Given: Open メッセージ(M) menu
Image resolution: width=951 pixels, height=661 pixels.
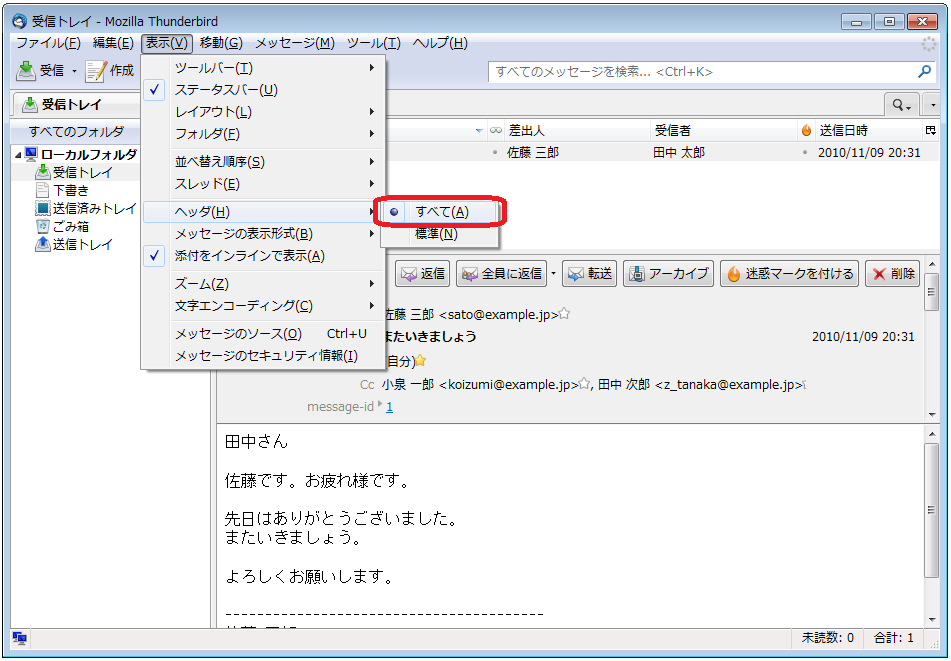Looking at the screenshot, I should [295, 43].
